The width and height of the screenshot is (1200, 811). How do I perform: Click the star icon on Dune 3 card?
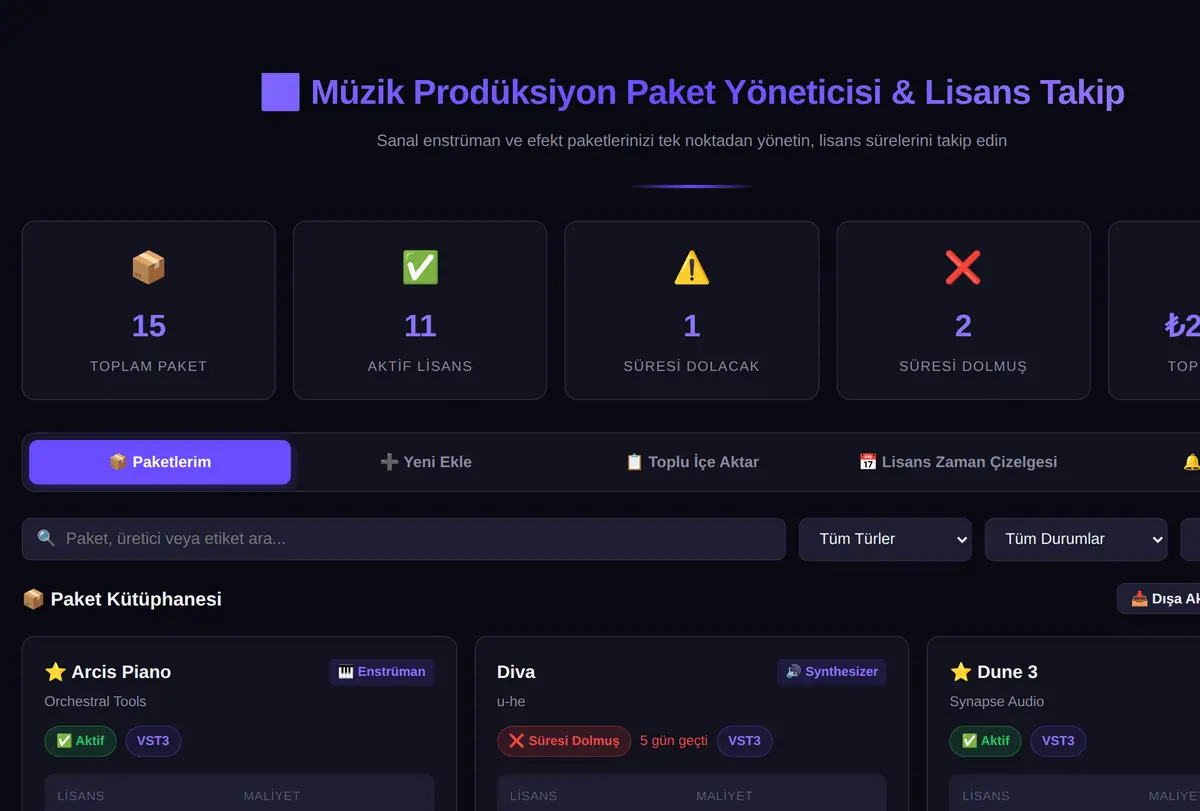(960, 672)
